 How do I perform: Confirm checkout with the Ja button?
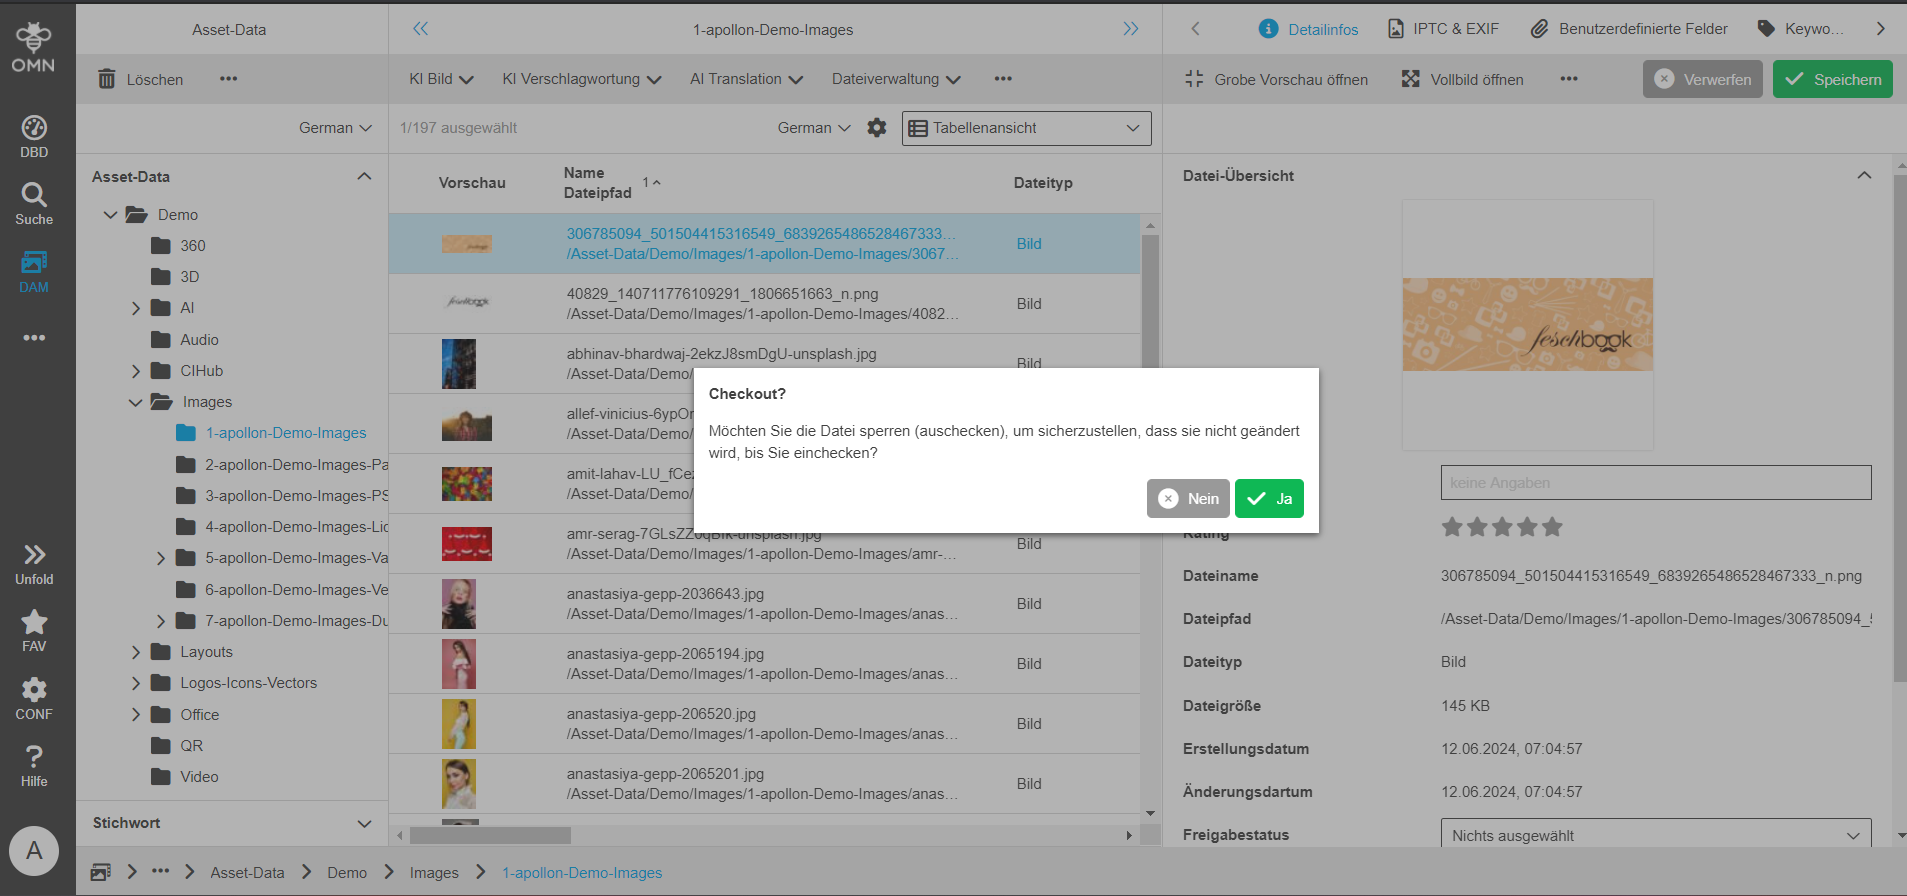1269,499
